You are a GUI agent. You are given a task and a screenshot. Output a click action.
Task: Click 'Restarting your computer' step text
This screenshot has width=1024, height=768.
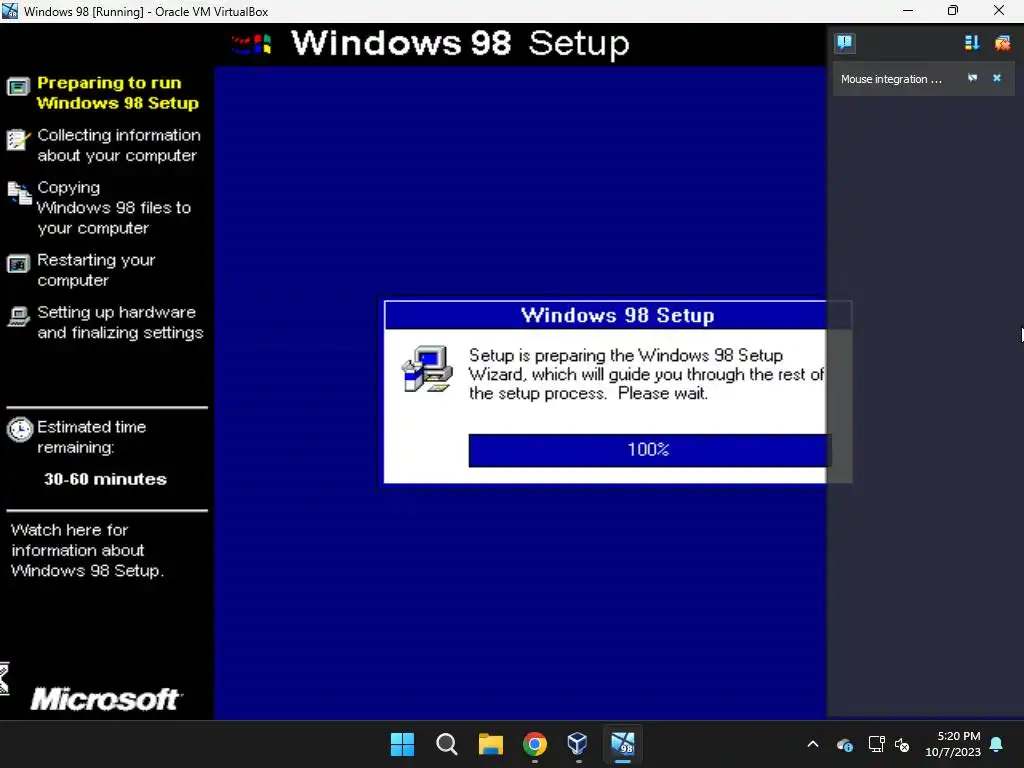click(x=96, y=270)
